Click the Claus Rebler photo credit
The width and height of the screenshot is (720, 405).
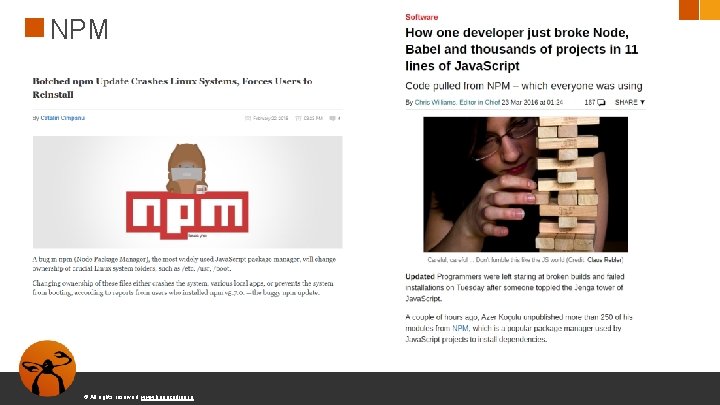pos(605,260)
